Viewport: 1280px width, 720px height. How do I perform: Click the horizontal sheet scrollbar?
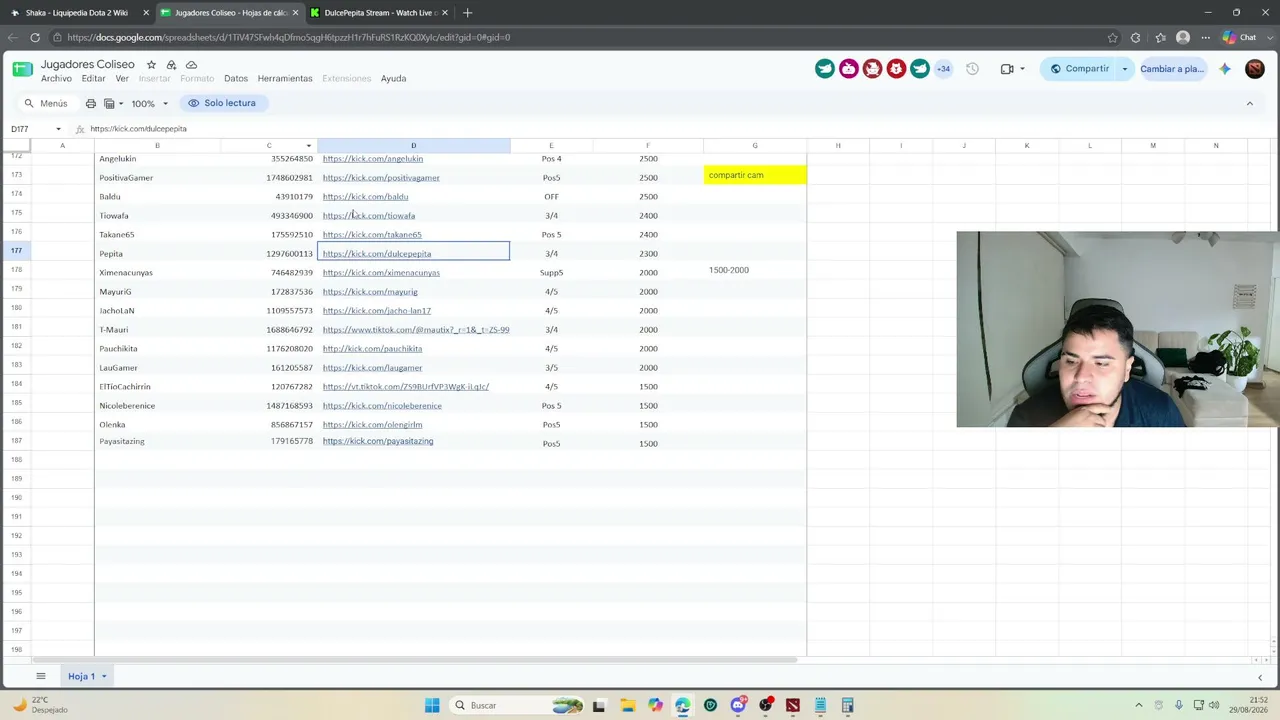pos(415,660)
